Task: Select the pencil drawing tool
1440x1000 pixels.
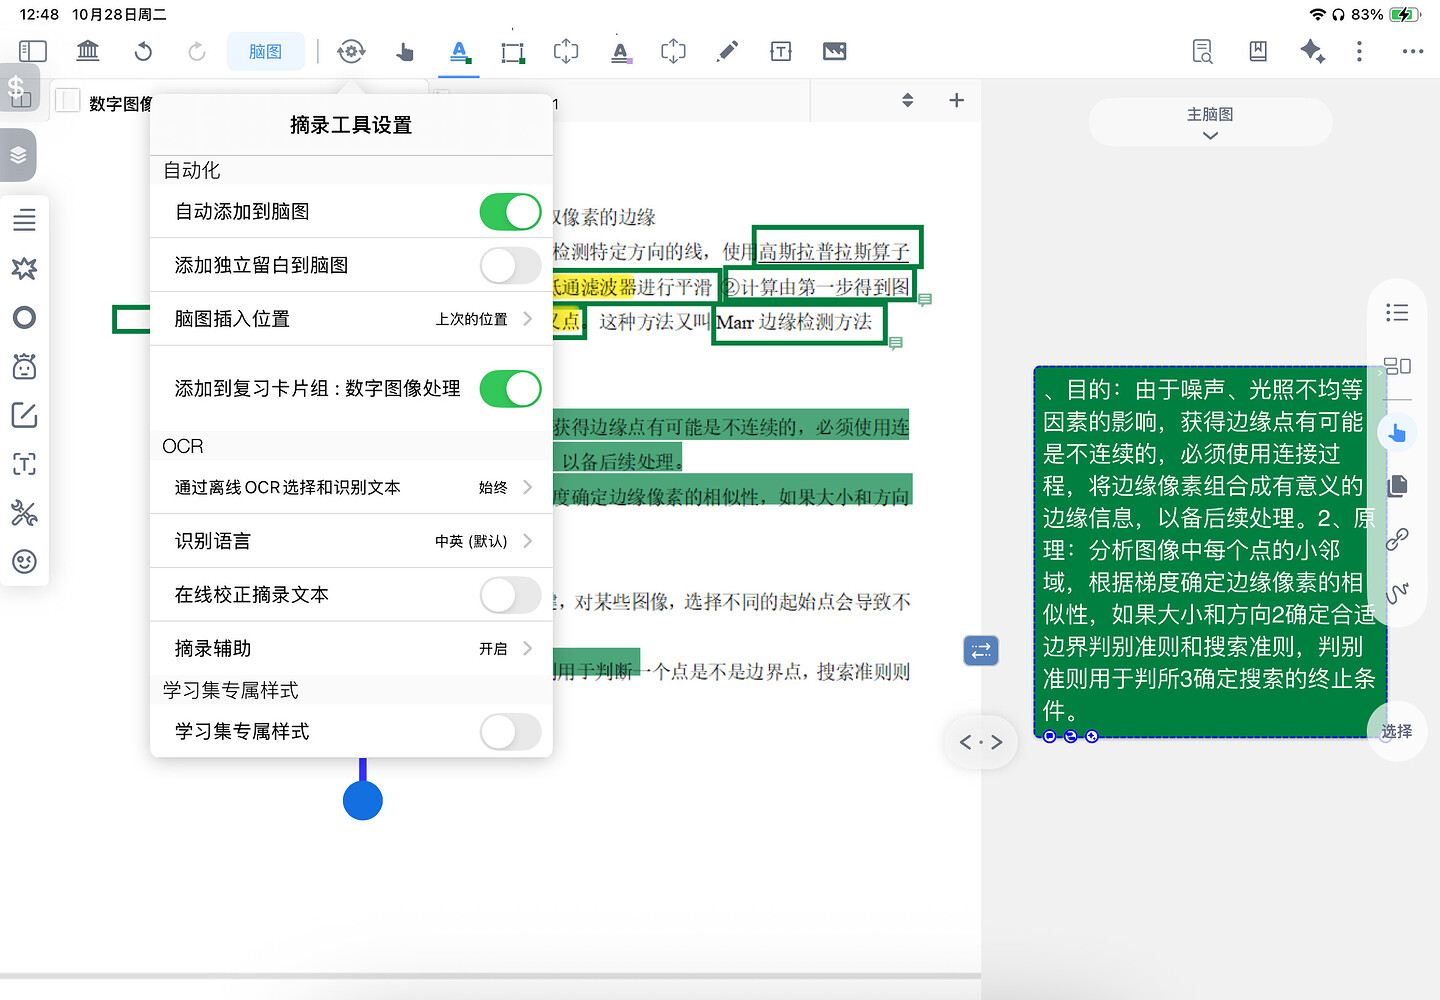Action: pyautogui.click(x=728, y=51)
